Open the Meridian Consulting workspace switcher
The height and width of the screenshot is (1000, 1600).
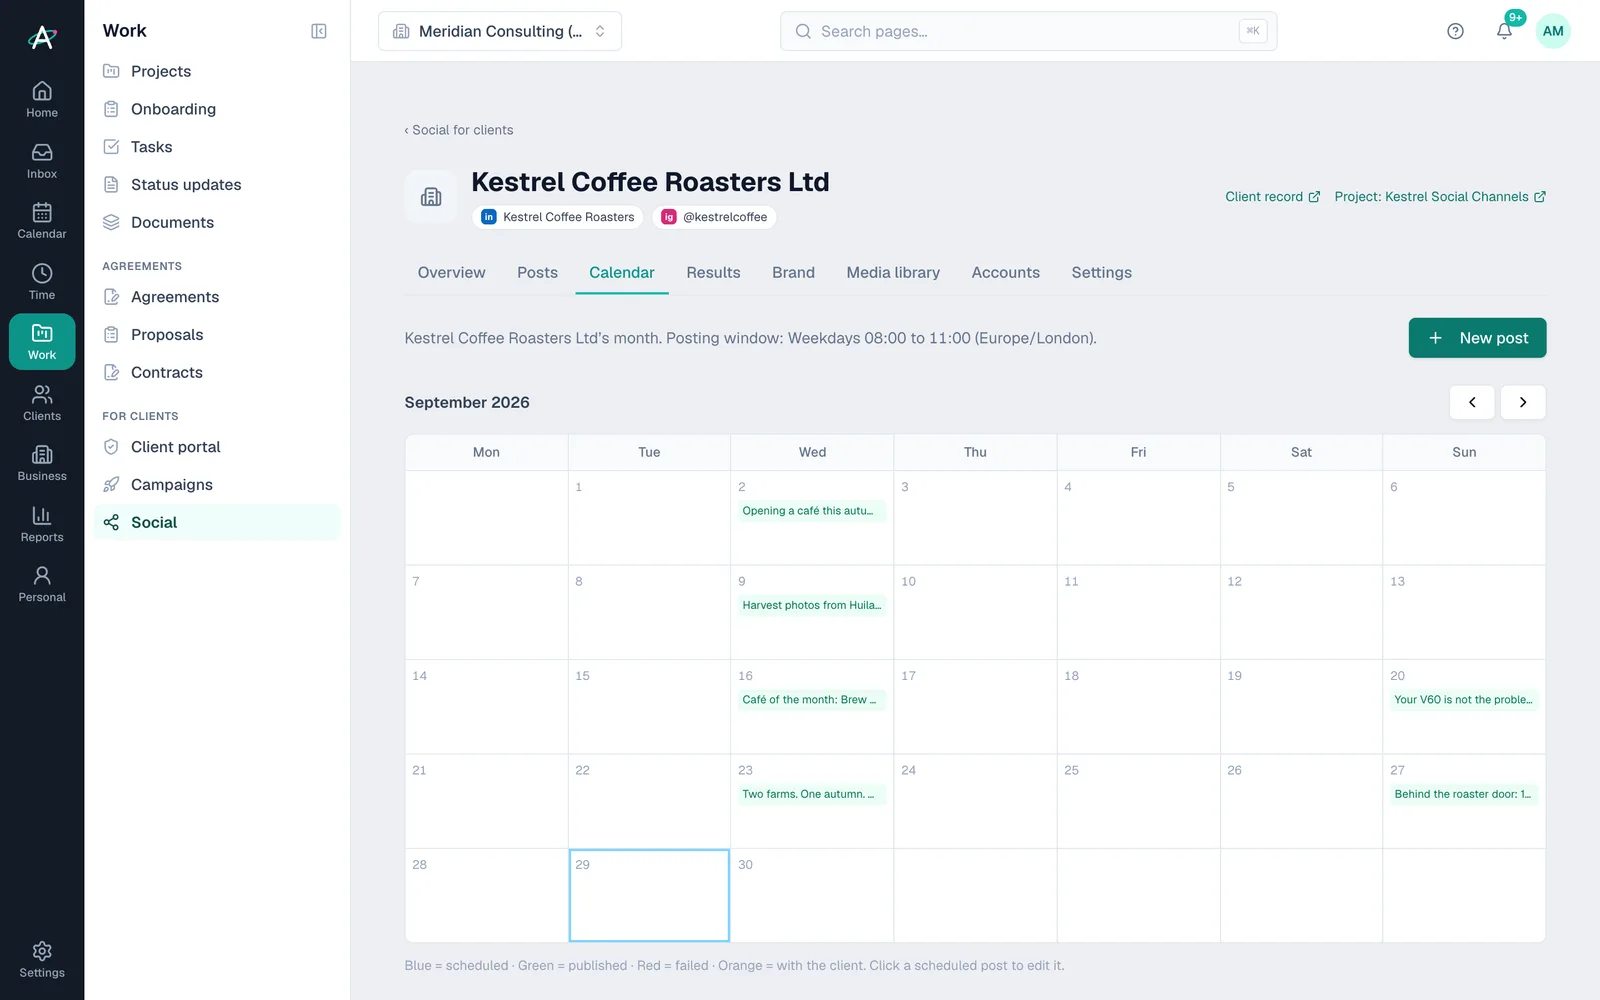500,31
